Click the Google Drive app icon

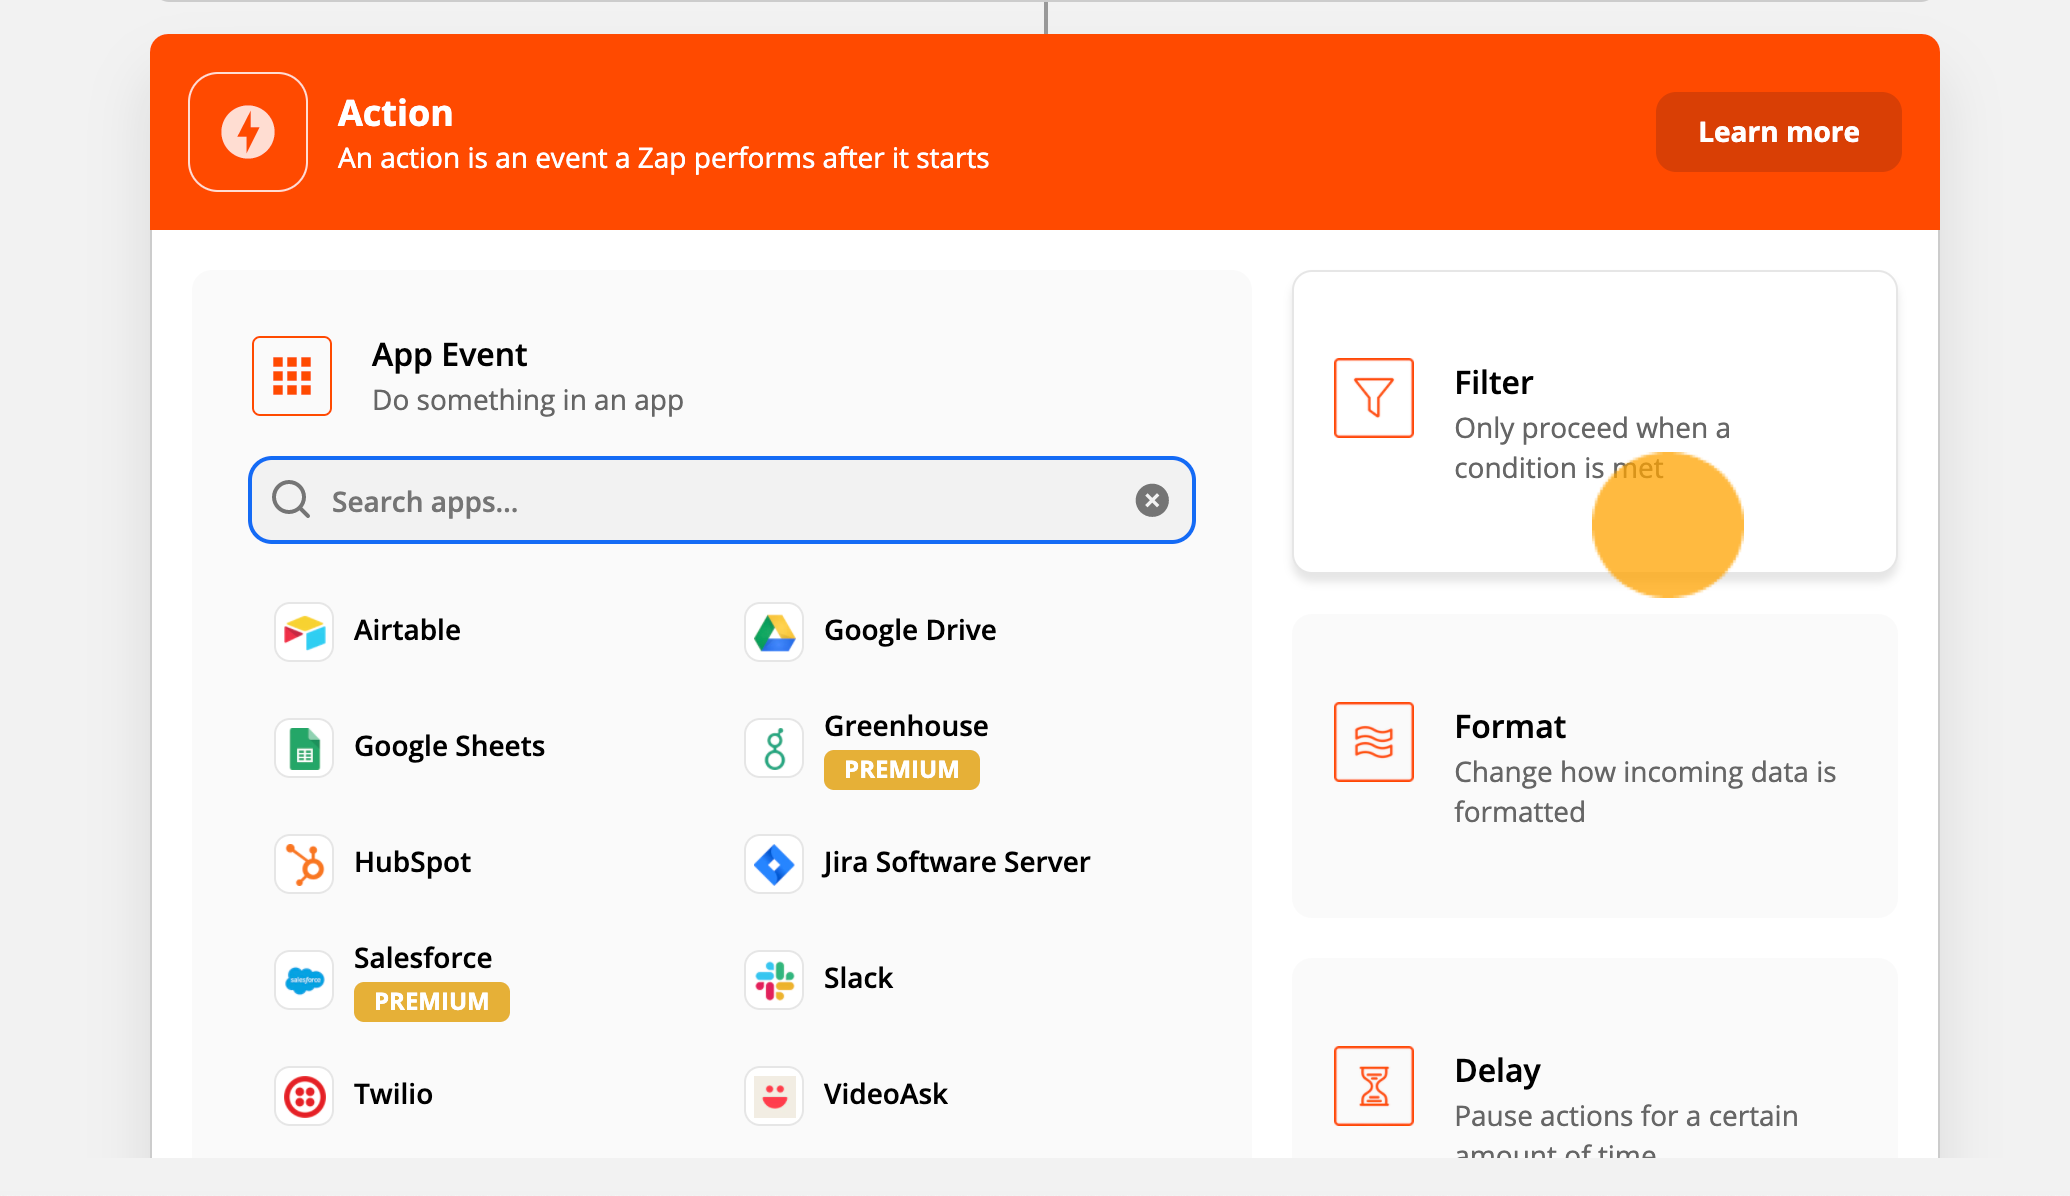[774, 632]
